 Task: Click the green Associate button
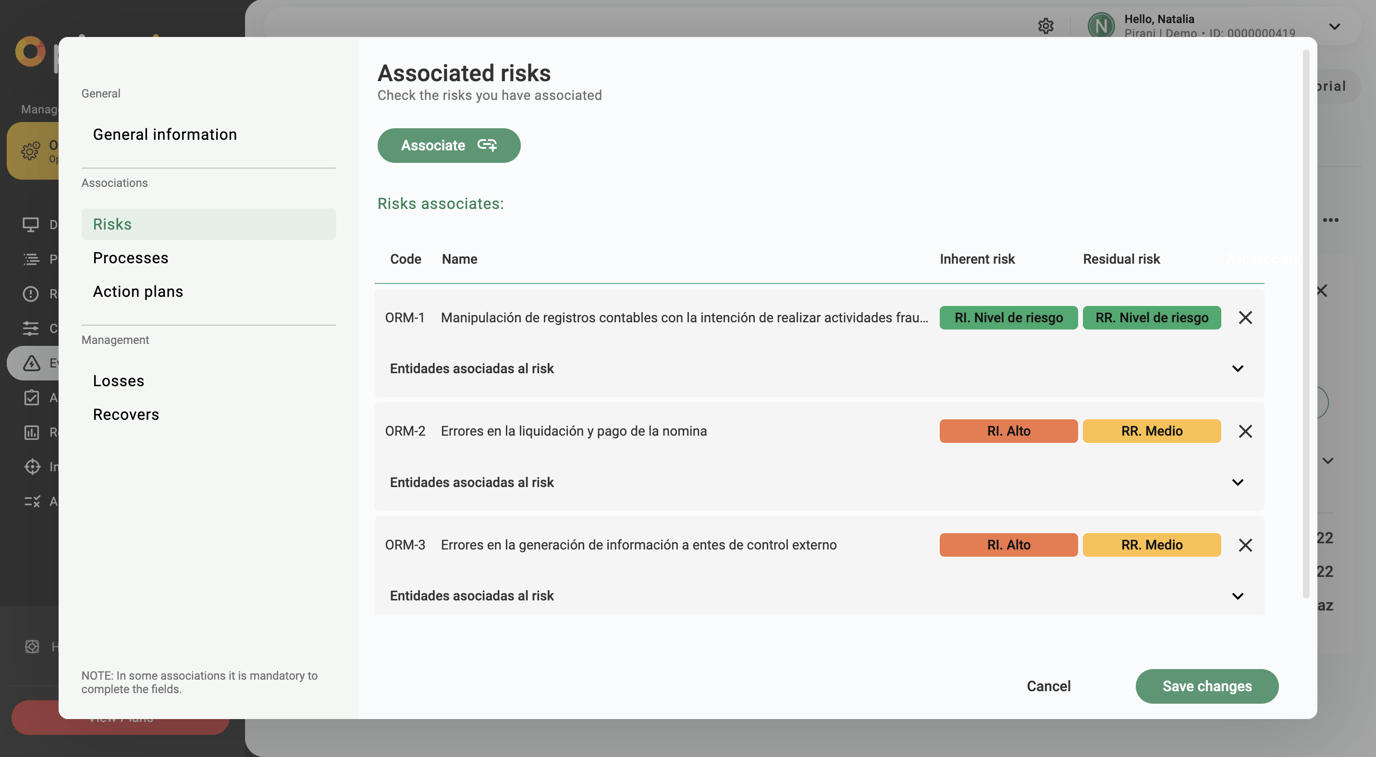[448, 145]
